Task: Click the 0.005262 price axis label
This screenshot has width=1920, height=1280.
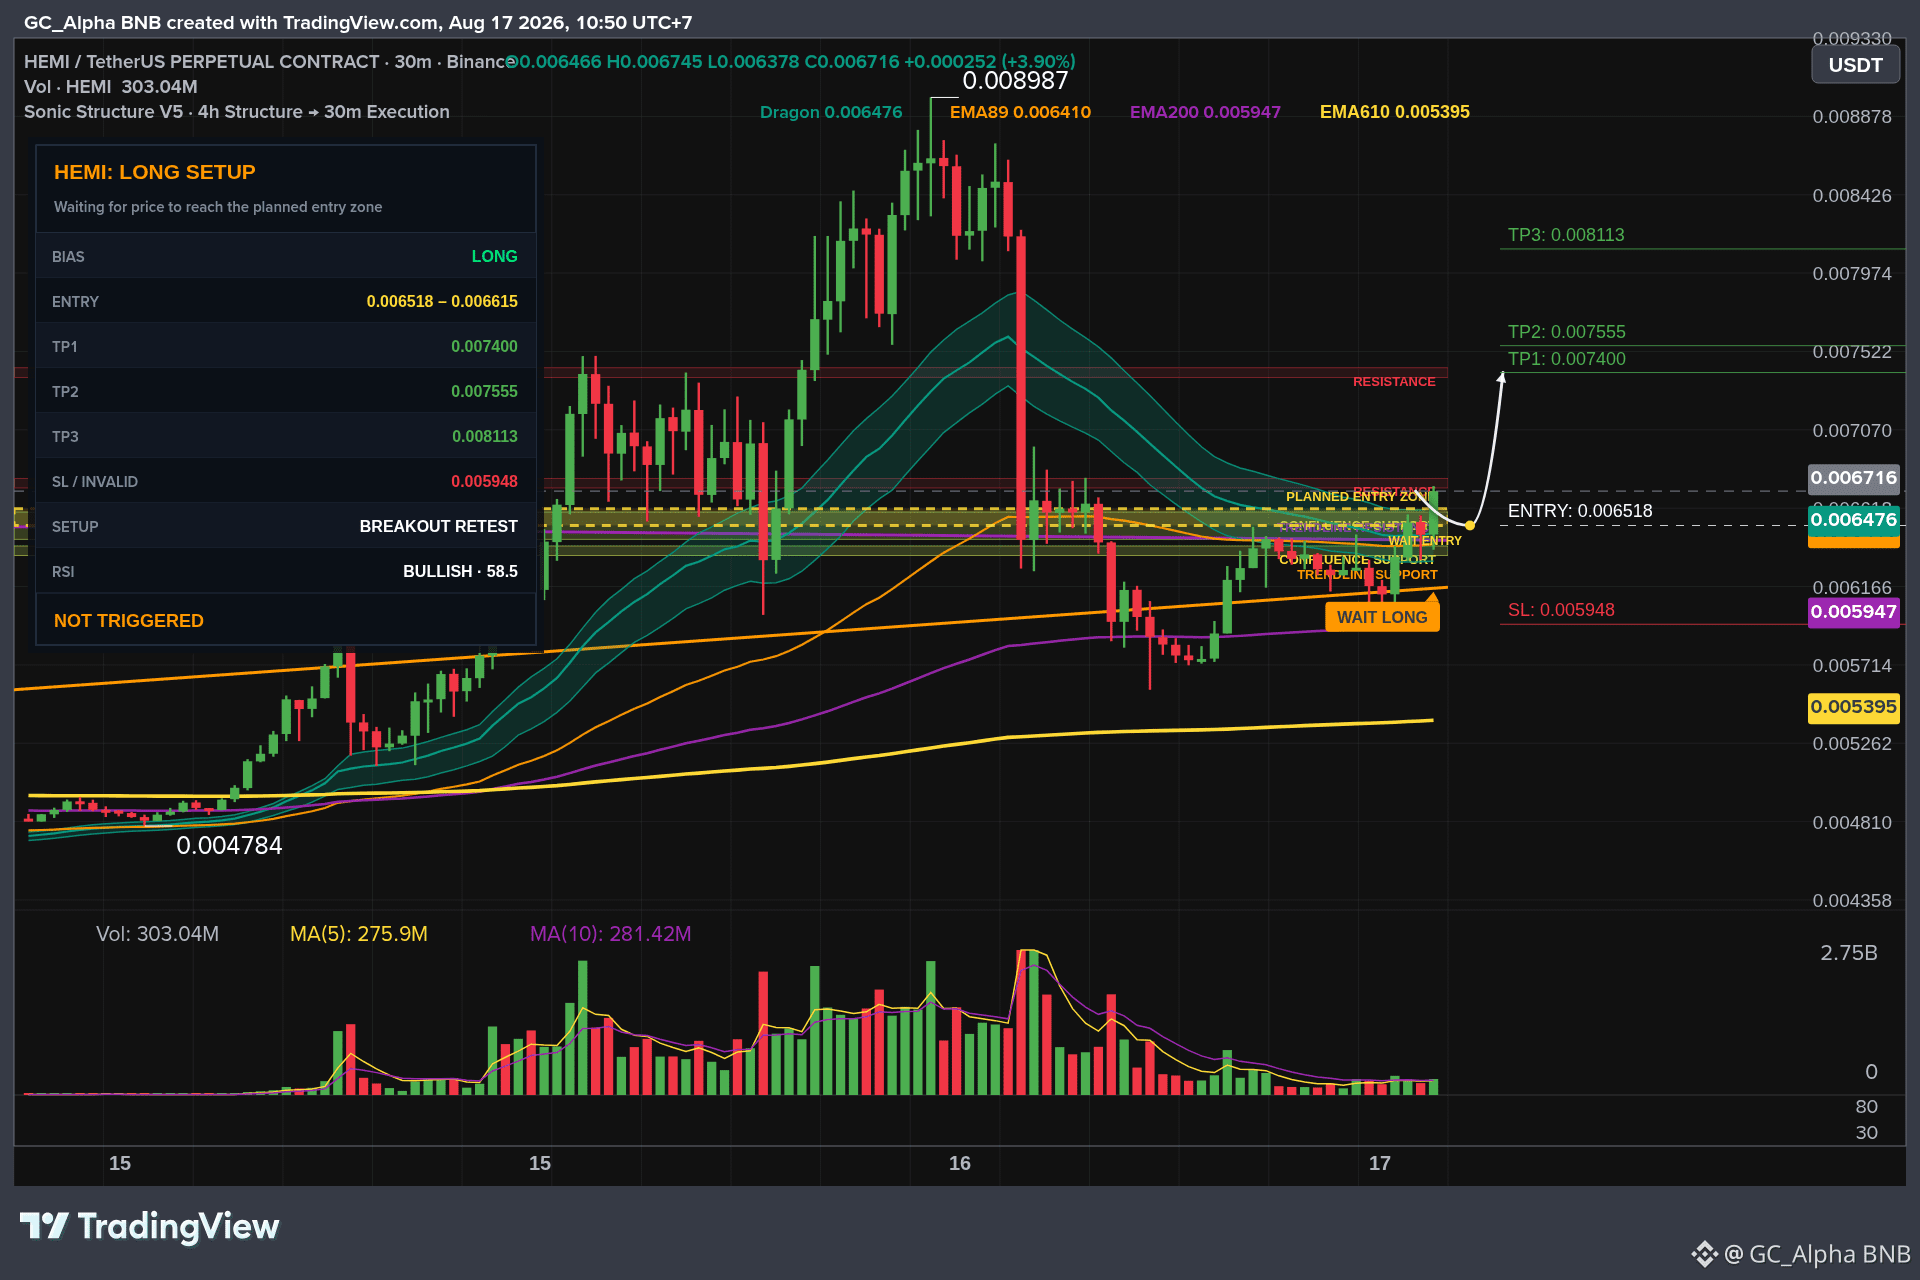Action: pos(1852,744)
